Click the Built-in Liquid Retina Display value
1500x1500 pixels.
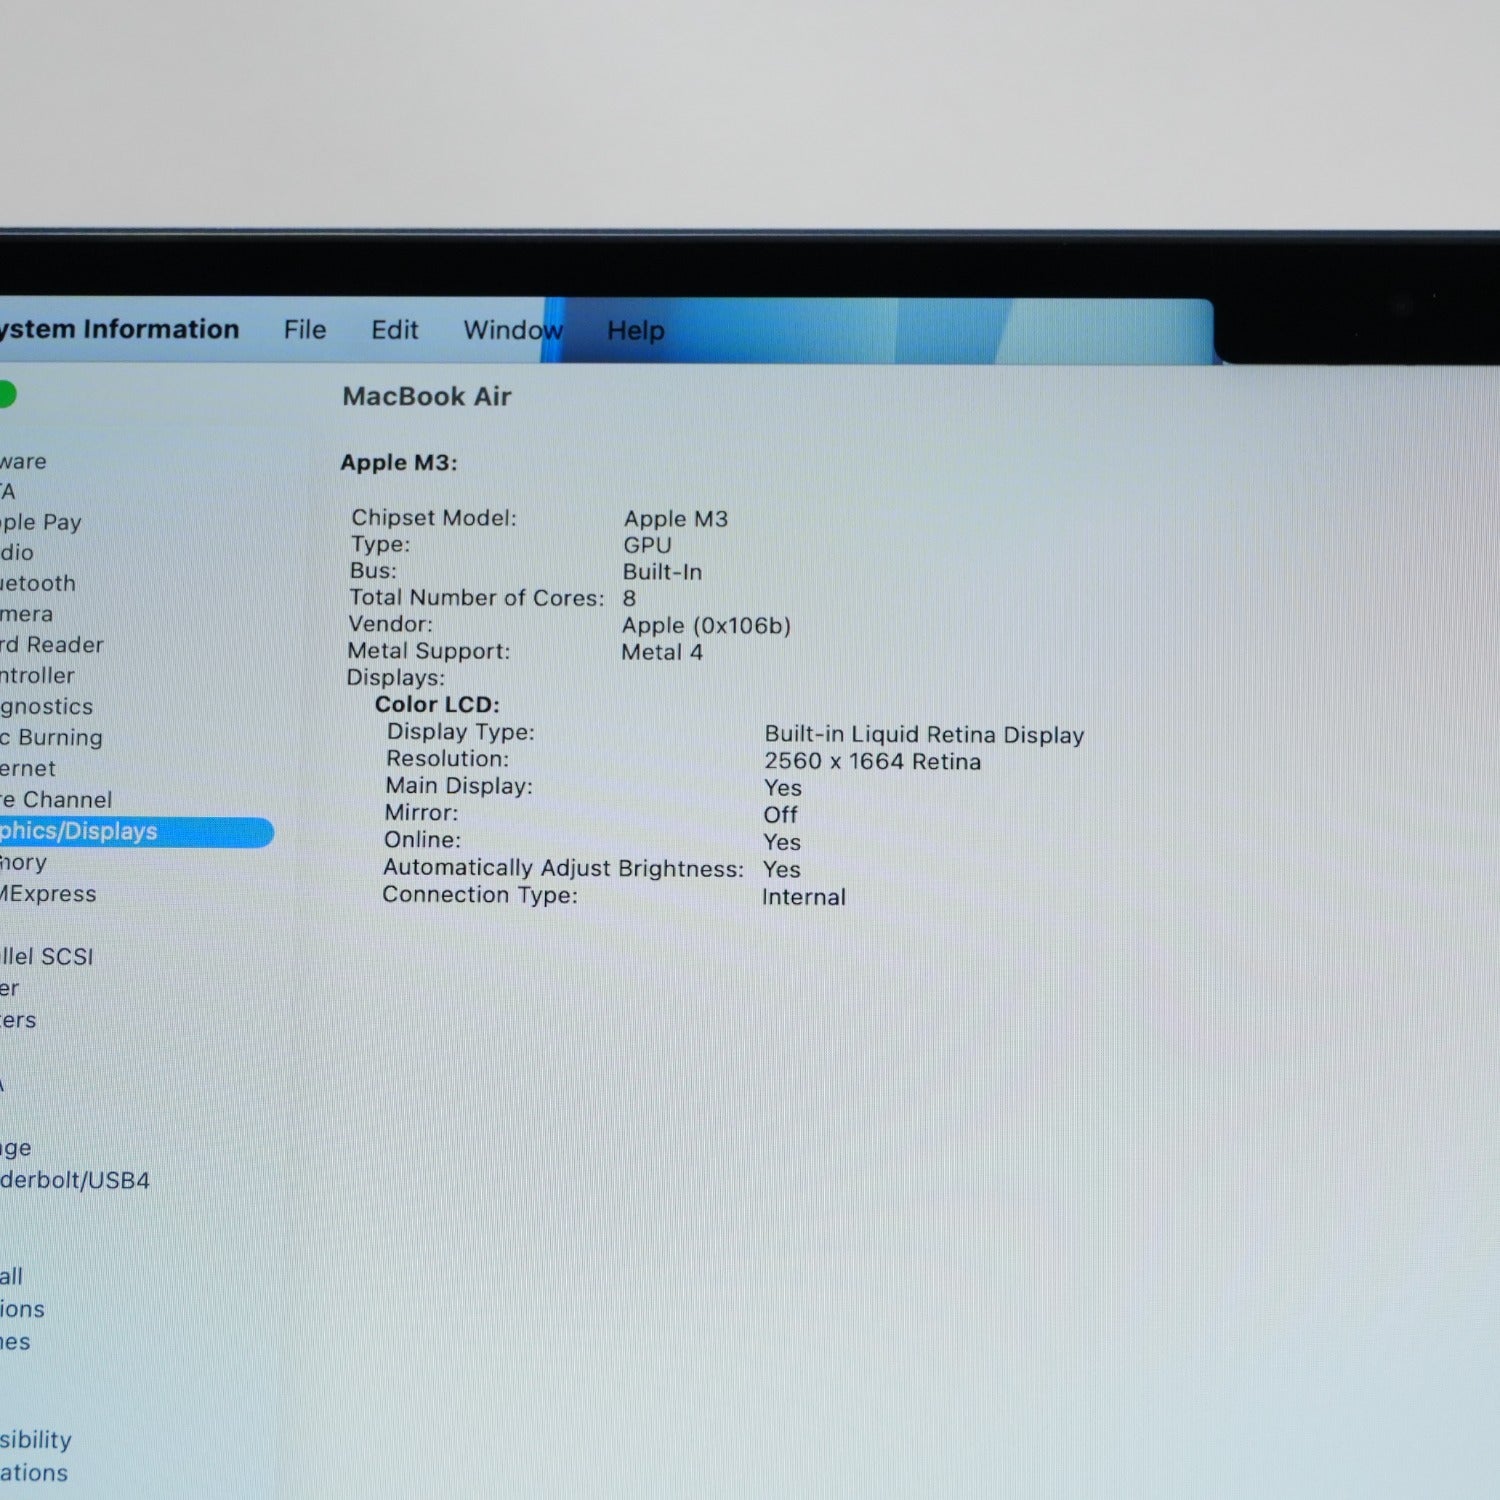click(x=924, y=735)
